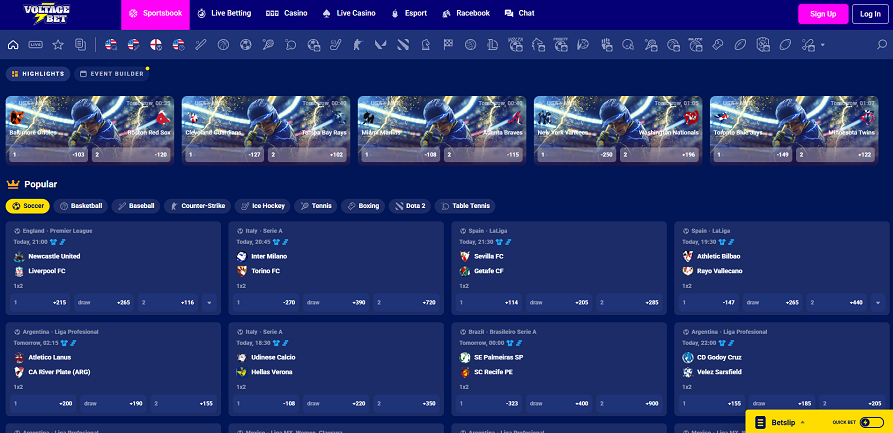Select the checkered racing flag icon
Screen dimensions: 893x433
(x=448, y=44)
